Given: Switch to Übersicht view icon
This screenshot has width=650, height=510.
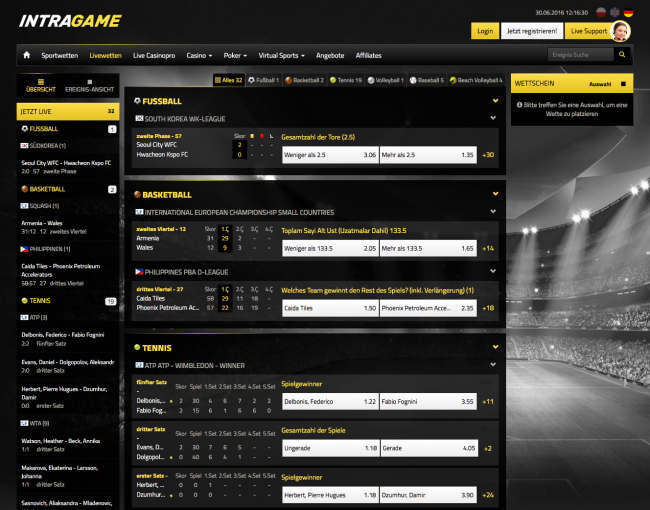Looking at the screenshot, I should [x=41, y=85].
